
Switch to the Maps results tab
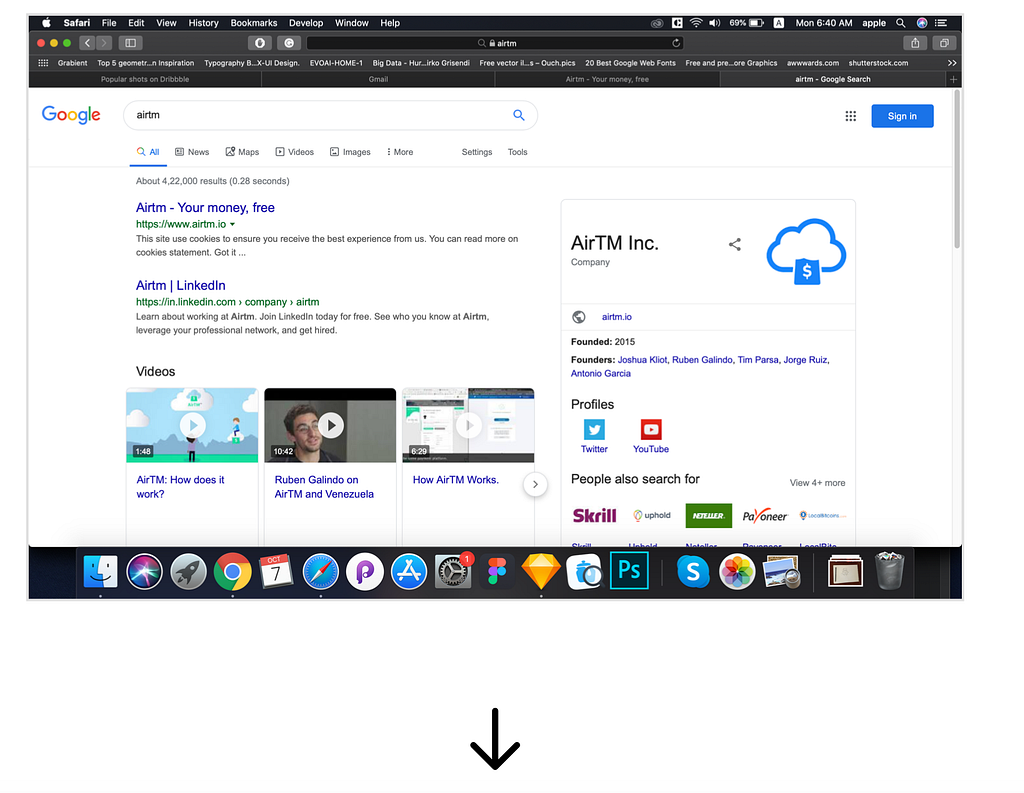tap(242, 152)
